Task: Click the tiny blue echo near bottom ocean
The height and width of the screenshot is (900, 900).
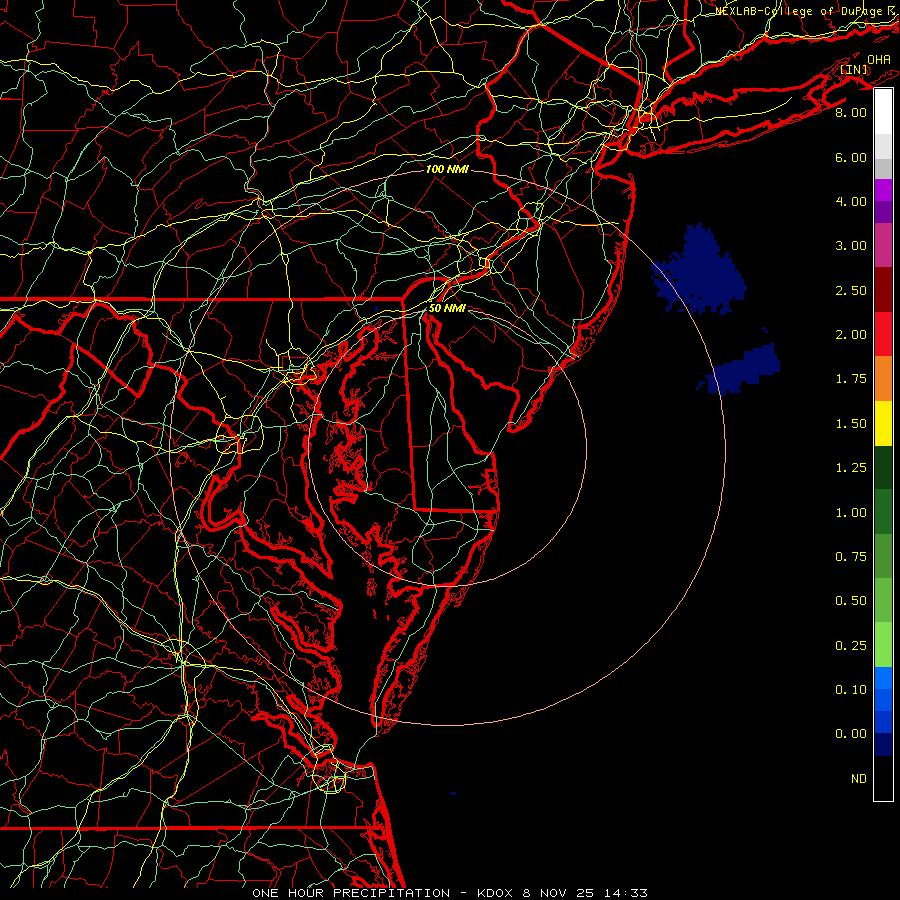Action: pos(453,793)
